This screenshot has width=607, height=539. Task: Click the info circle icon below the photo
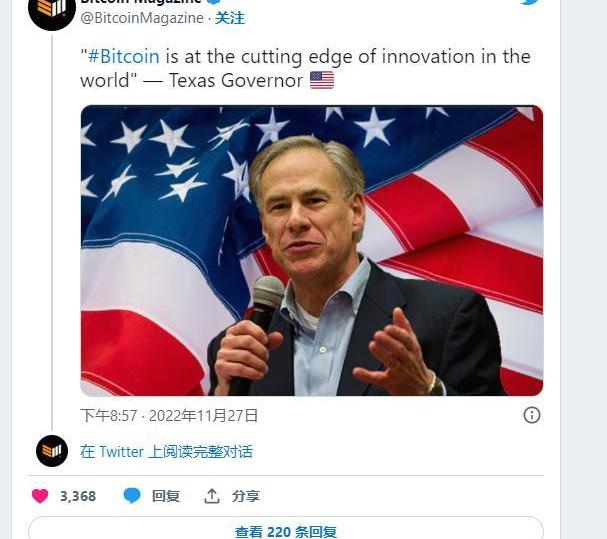[x=532, y=415]
